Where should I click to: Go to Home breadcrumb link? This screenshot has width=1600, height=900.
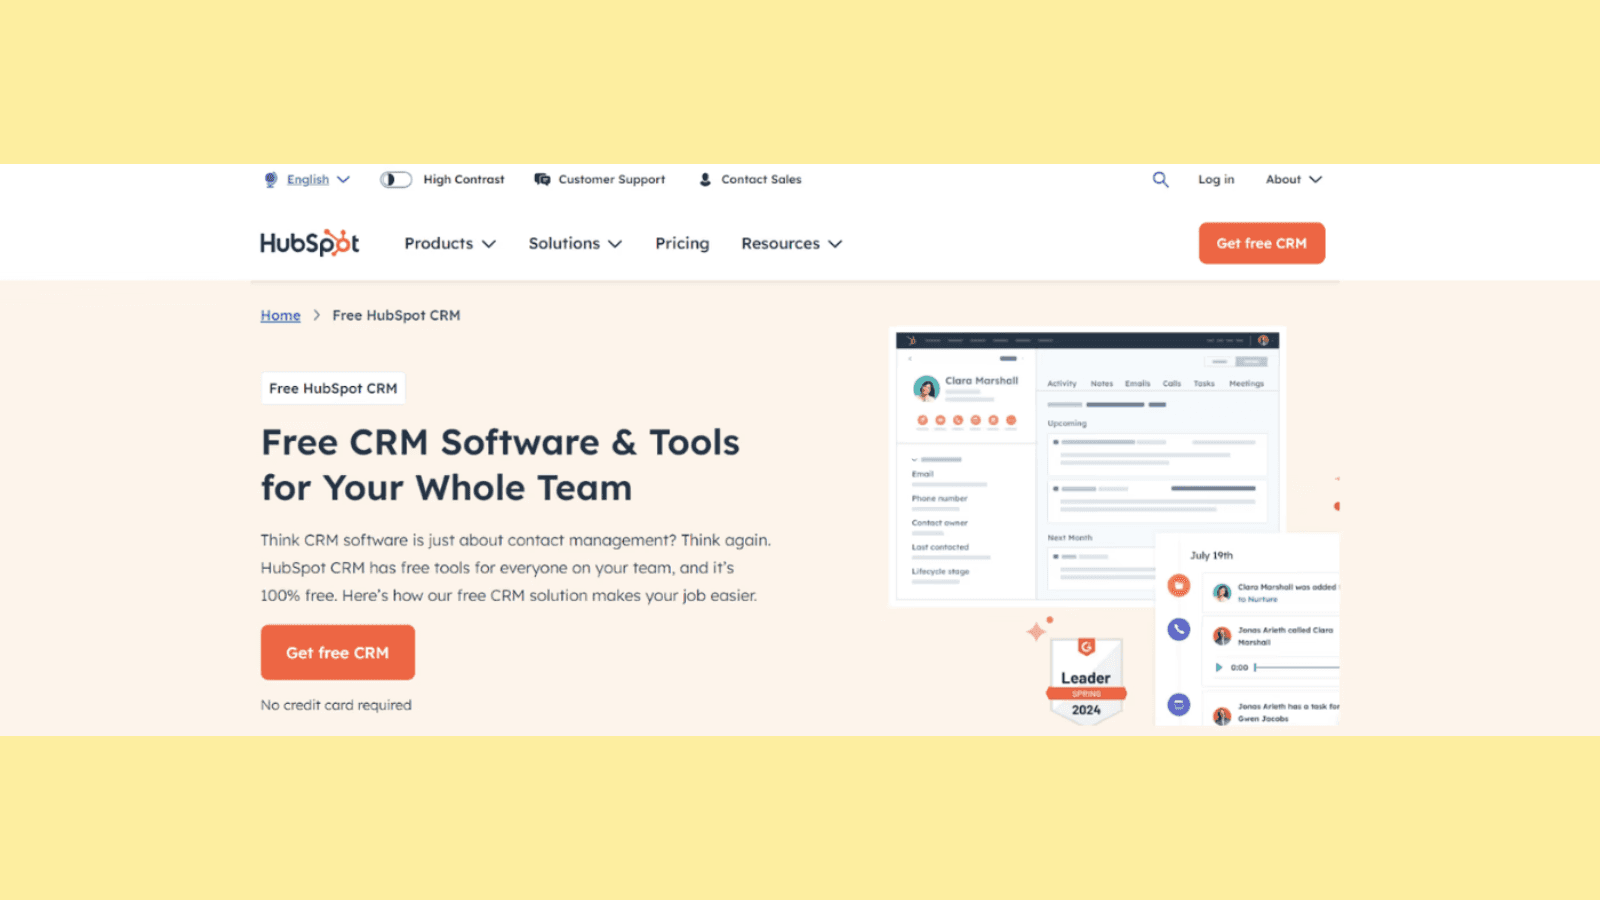pyautogui.click(x=281, y=315)
